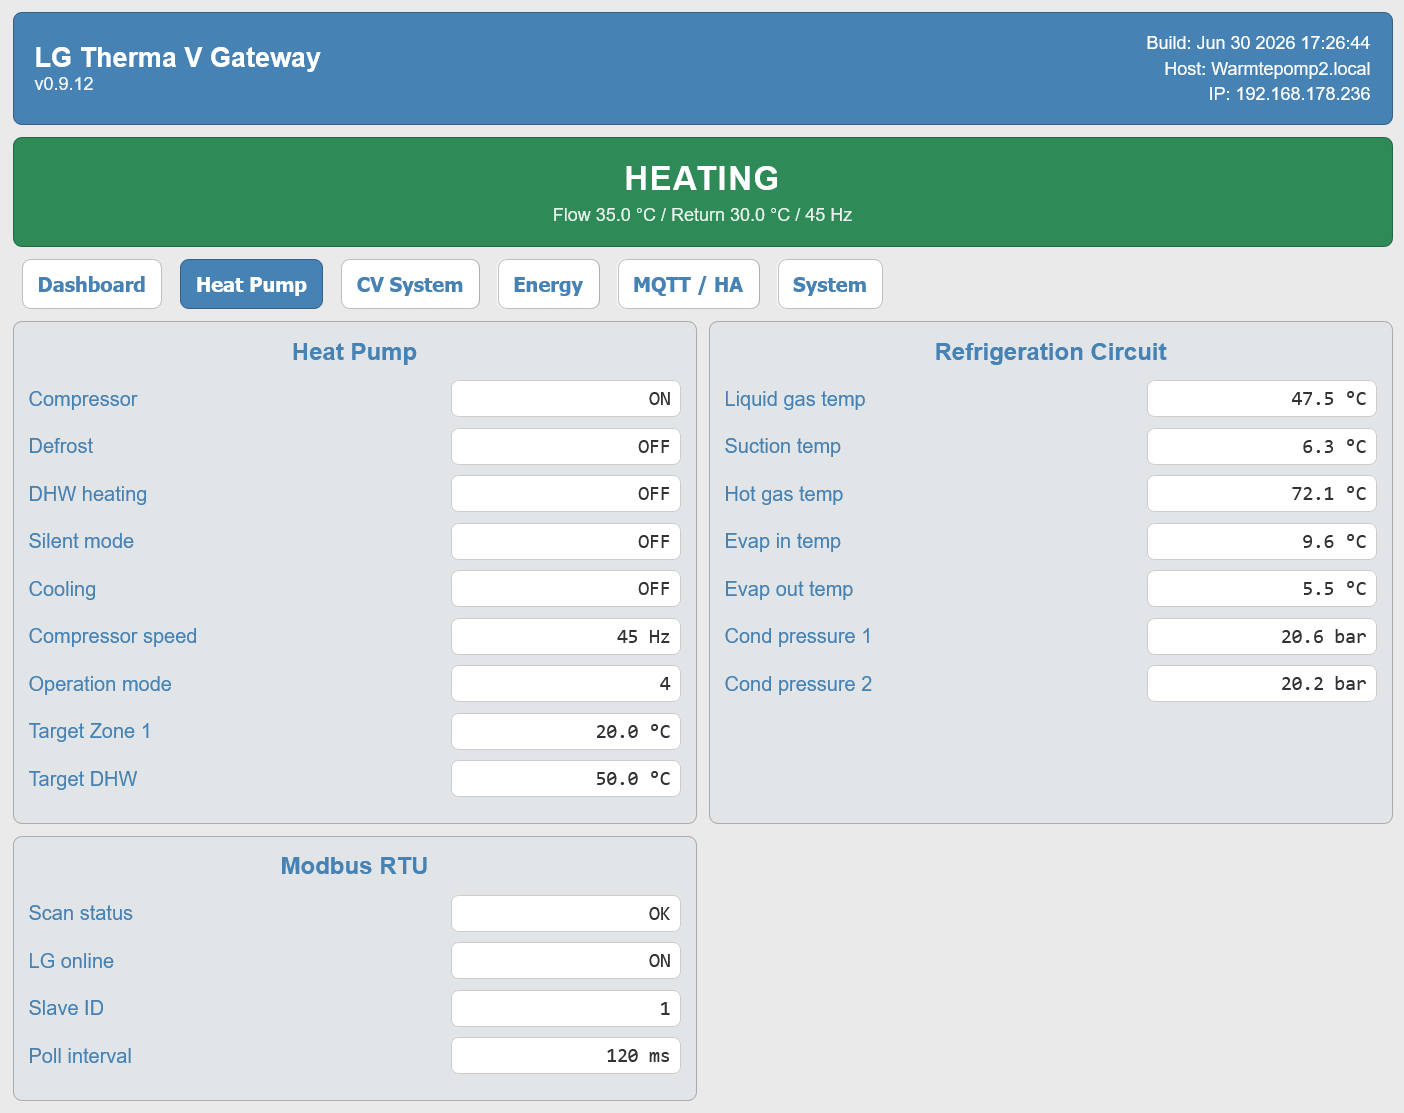Click the Modbus RTU panel heading

click(354, 866)
